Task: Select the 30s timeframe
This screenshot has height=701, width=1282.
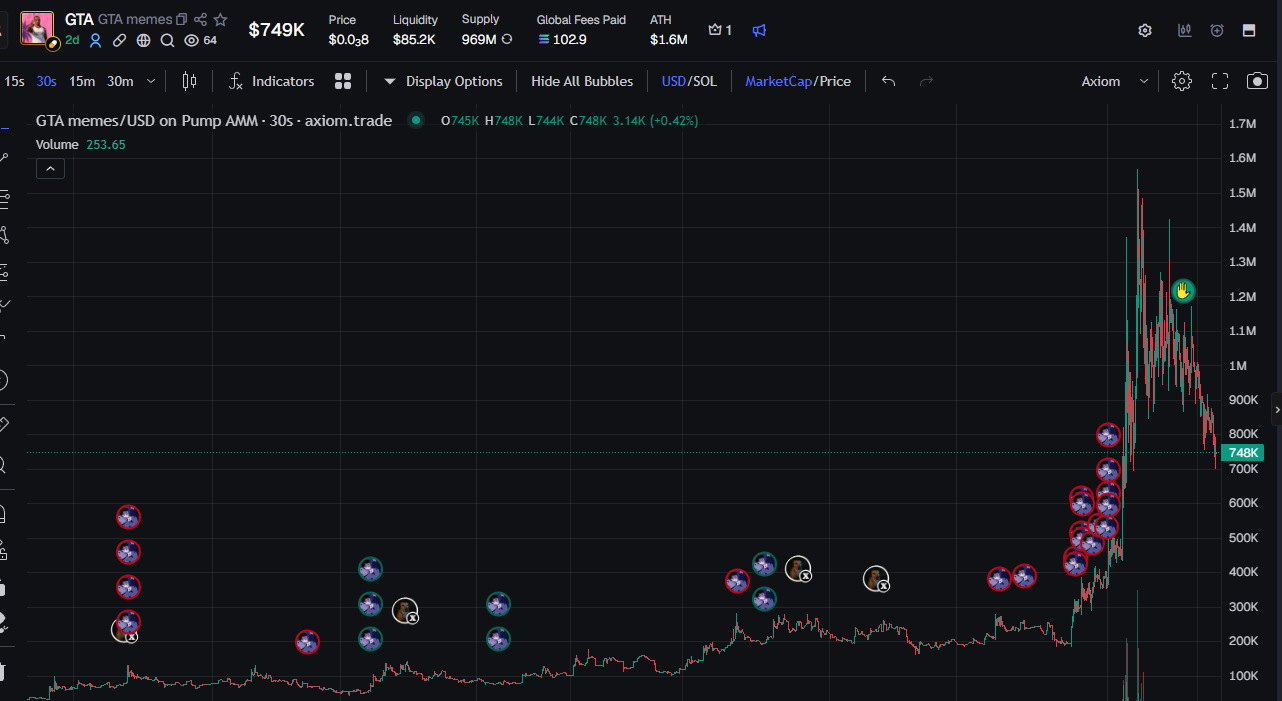Action: click(x=46, y=81)
